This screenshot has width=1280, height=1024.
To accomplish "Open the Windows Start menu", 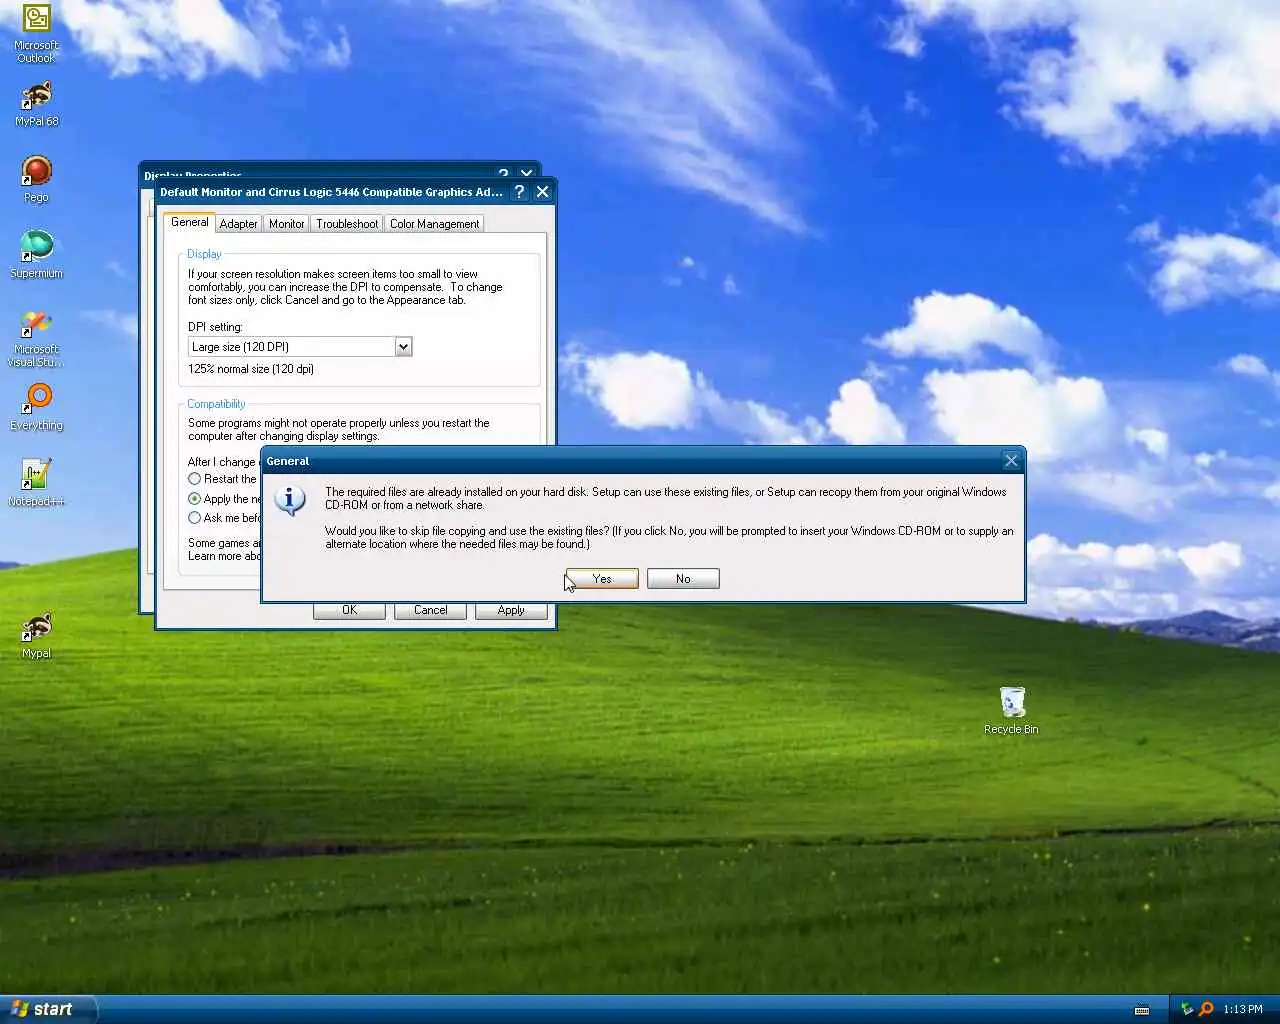I will tap(48, 1010).
